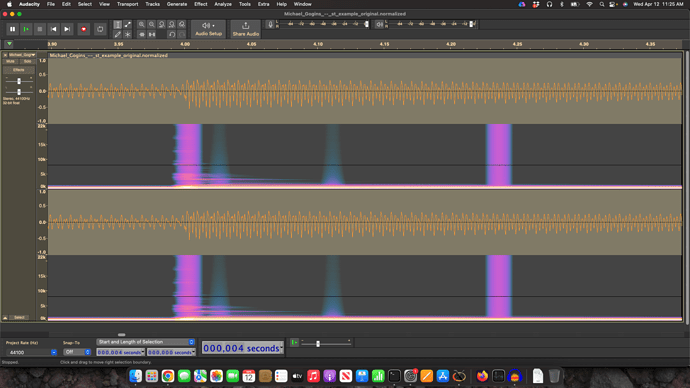Screen dimensions: 690x388
Task: Select the Draw (pencil) tool
Action: coord(117,34)
